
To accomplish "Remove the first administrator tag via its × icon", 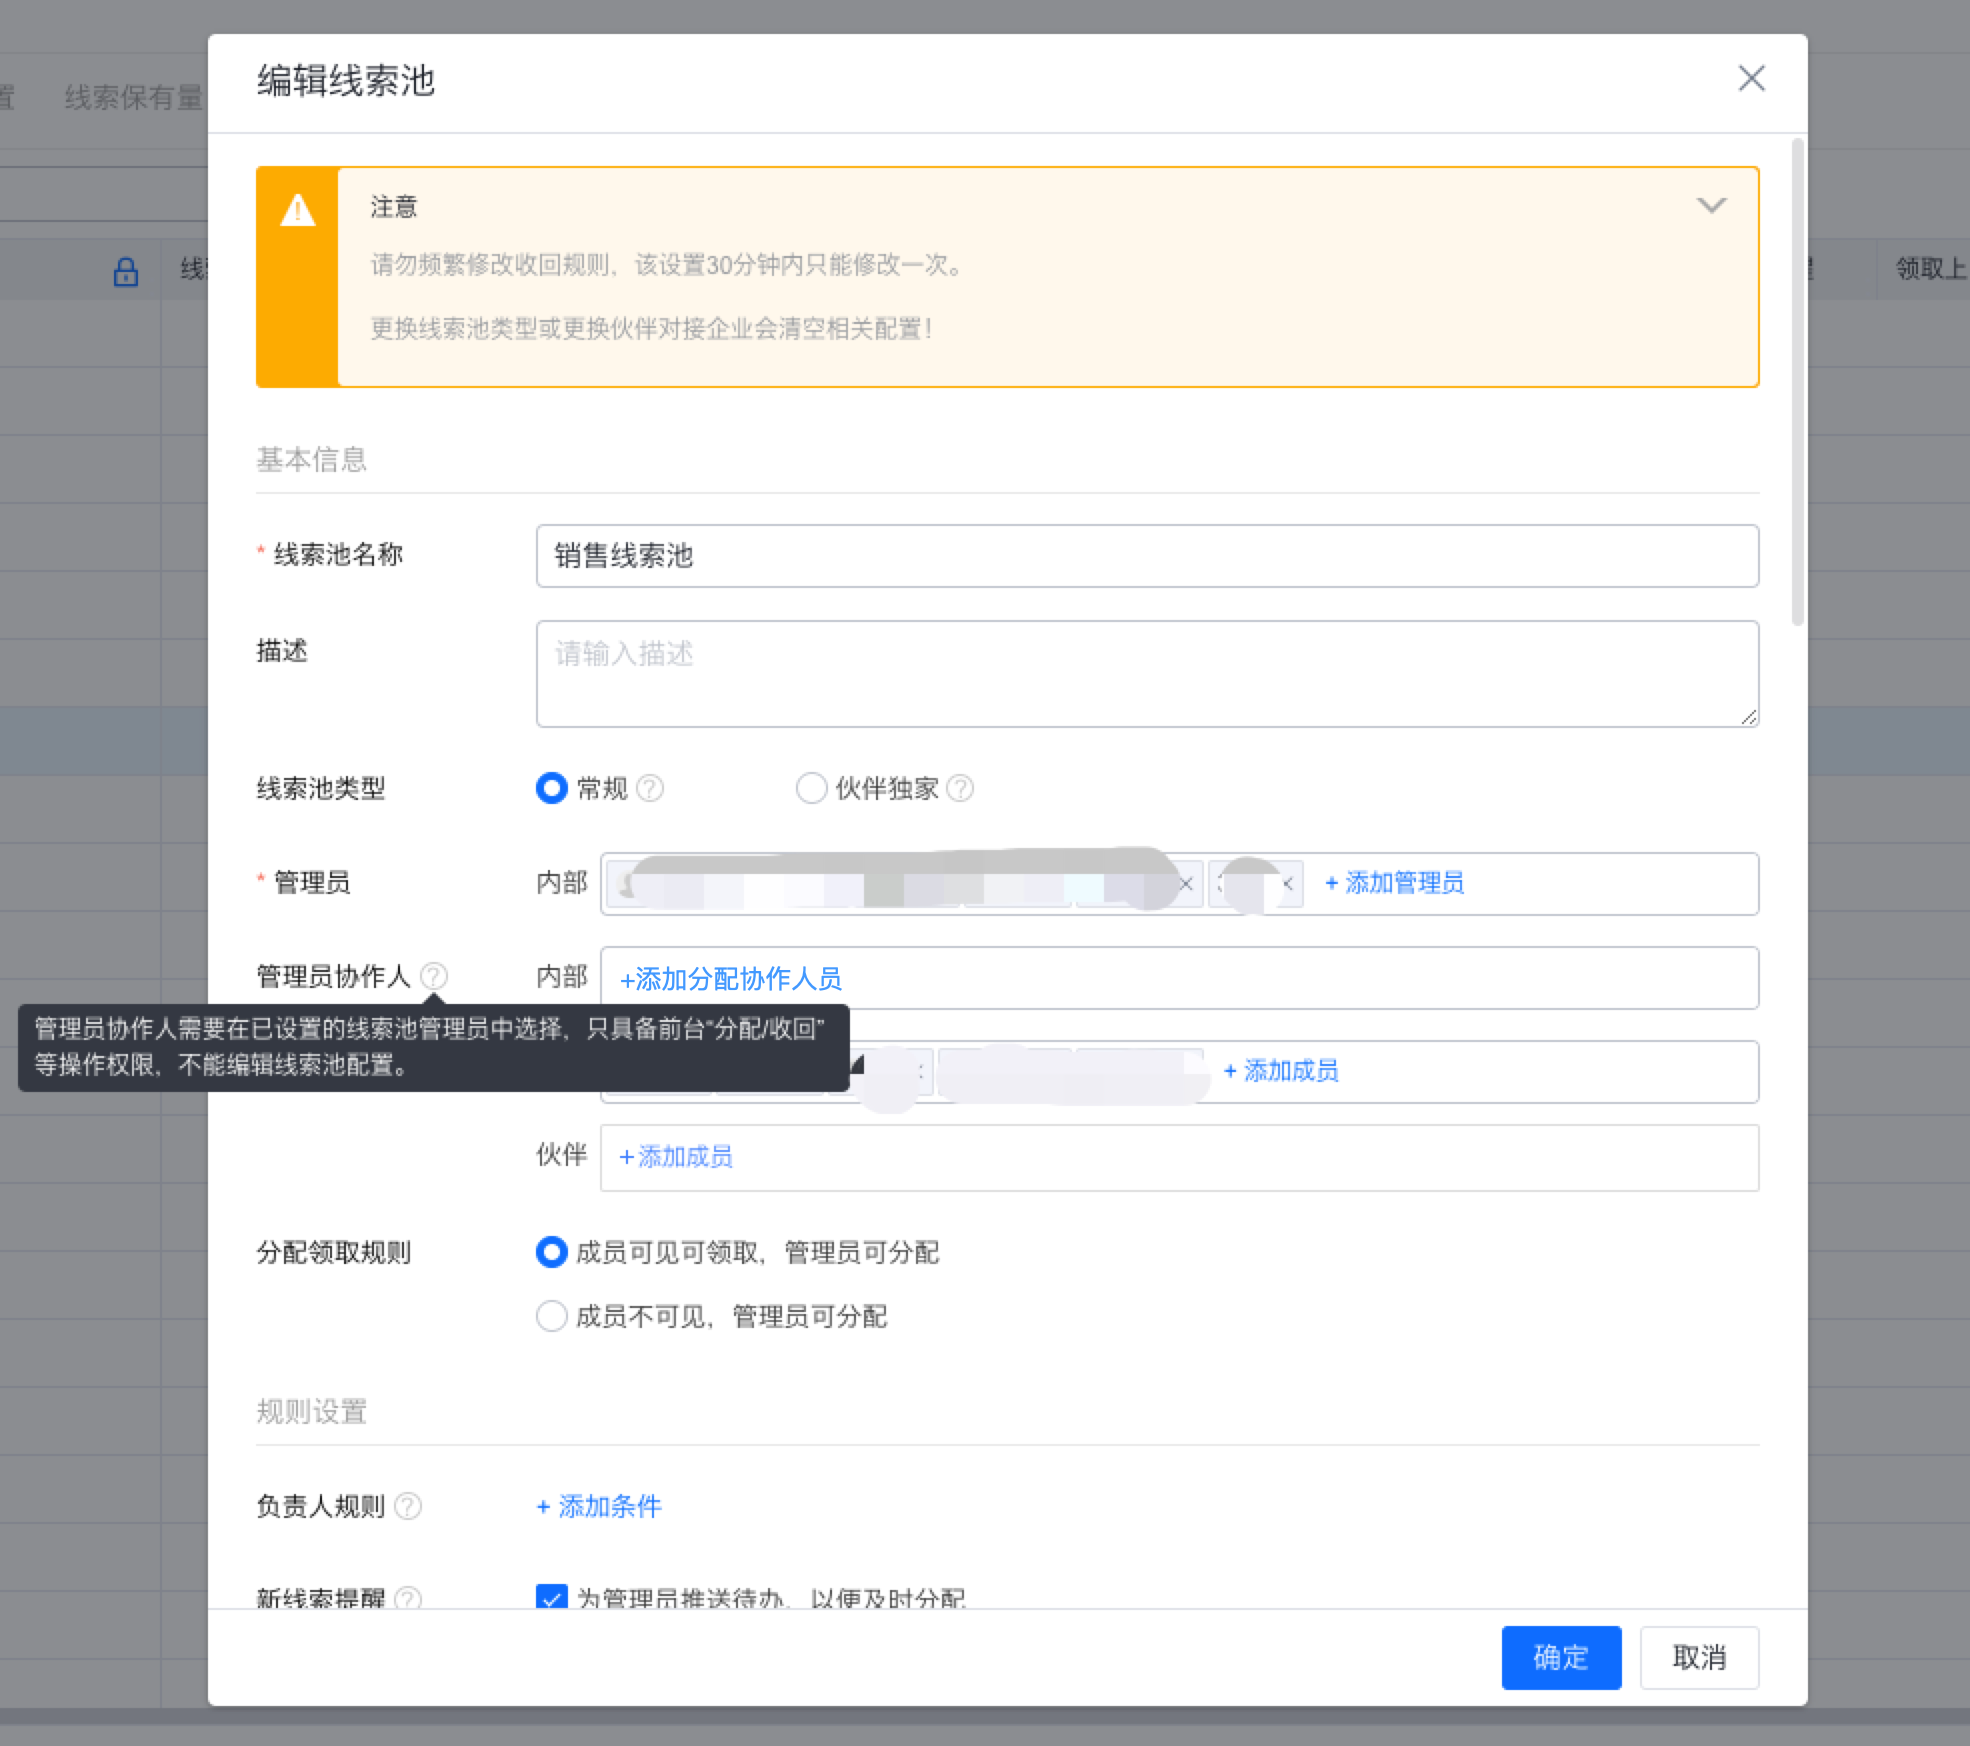I will 1186,884.
